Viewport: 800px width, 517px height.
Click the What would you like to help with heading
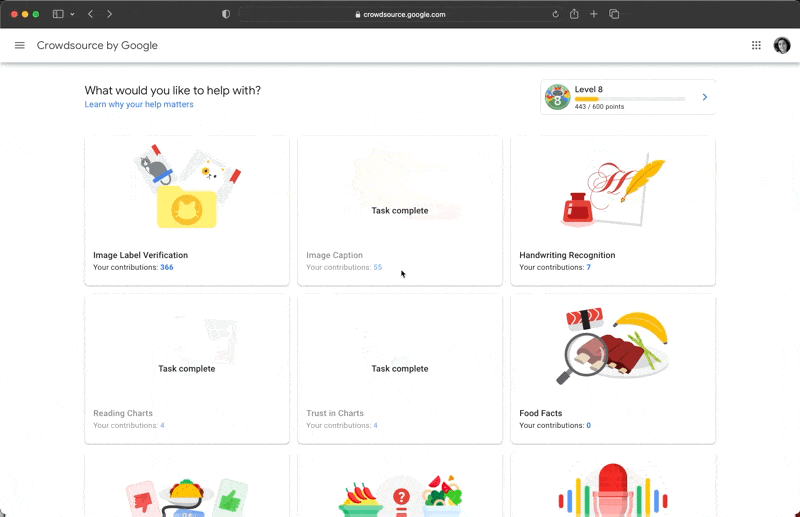(x=172, y=90)
